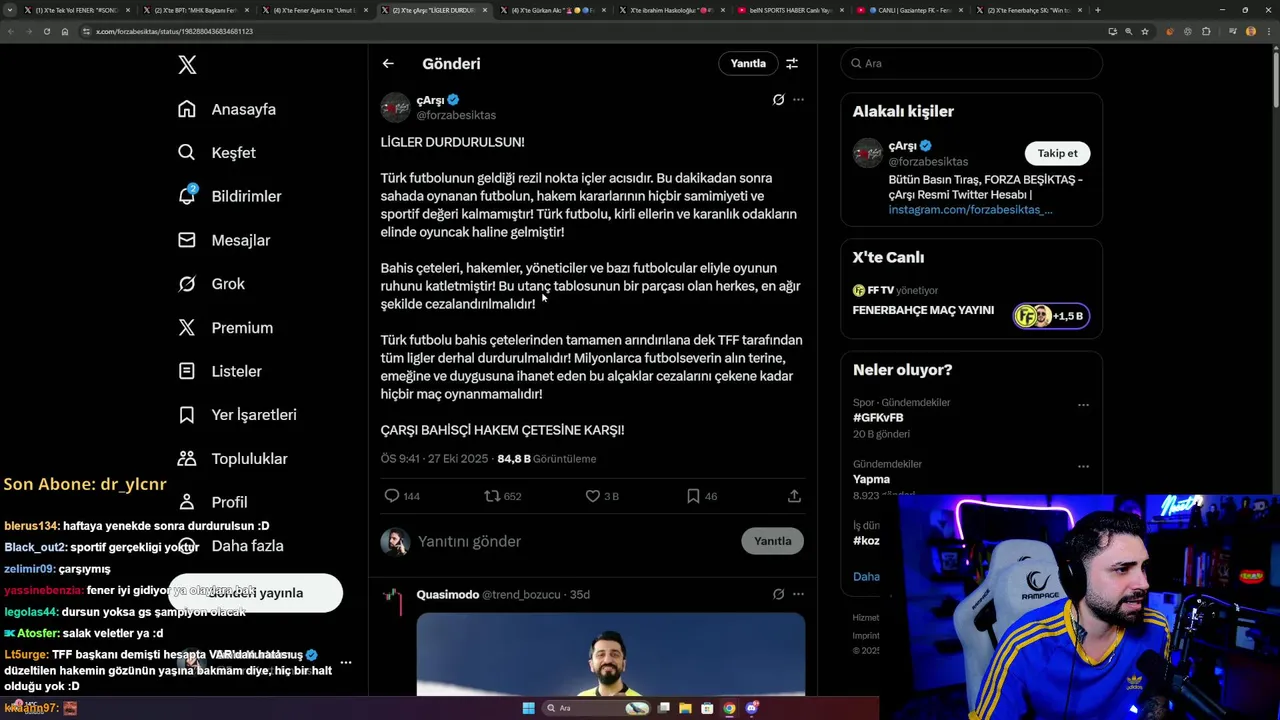Click the X logo in the sidebar
Image resolution: width=1280 pixels, height=720 pixels.
point(187,65)
